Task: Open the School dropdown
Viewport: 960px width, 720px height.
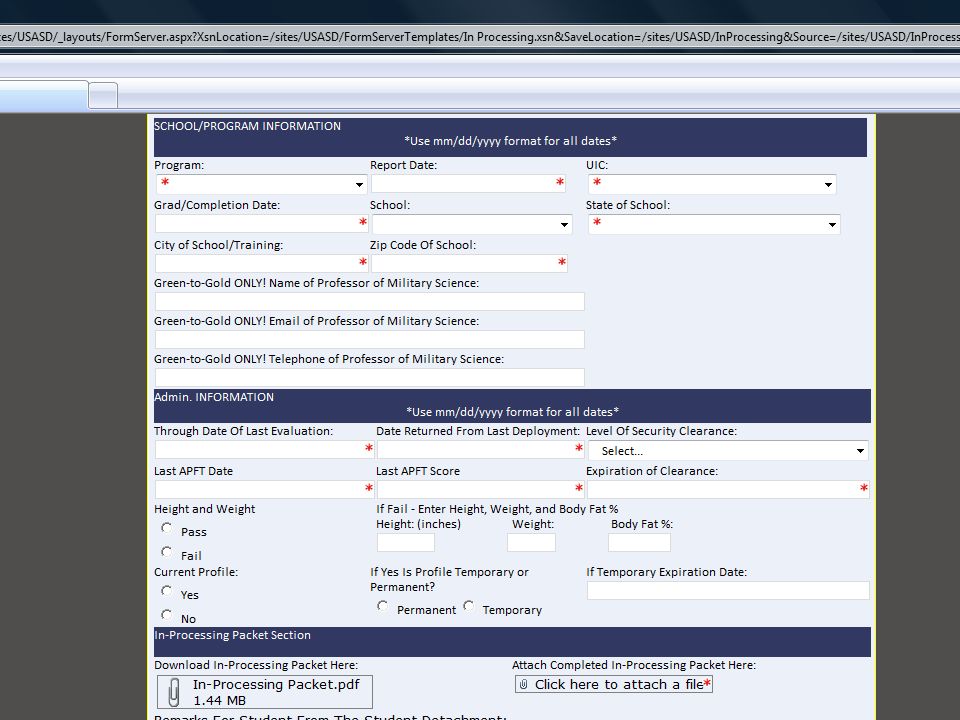Action: [x=472, y=224]
